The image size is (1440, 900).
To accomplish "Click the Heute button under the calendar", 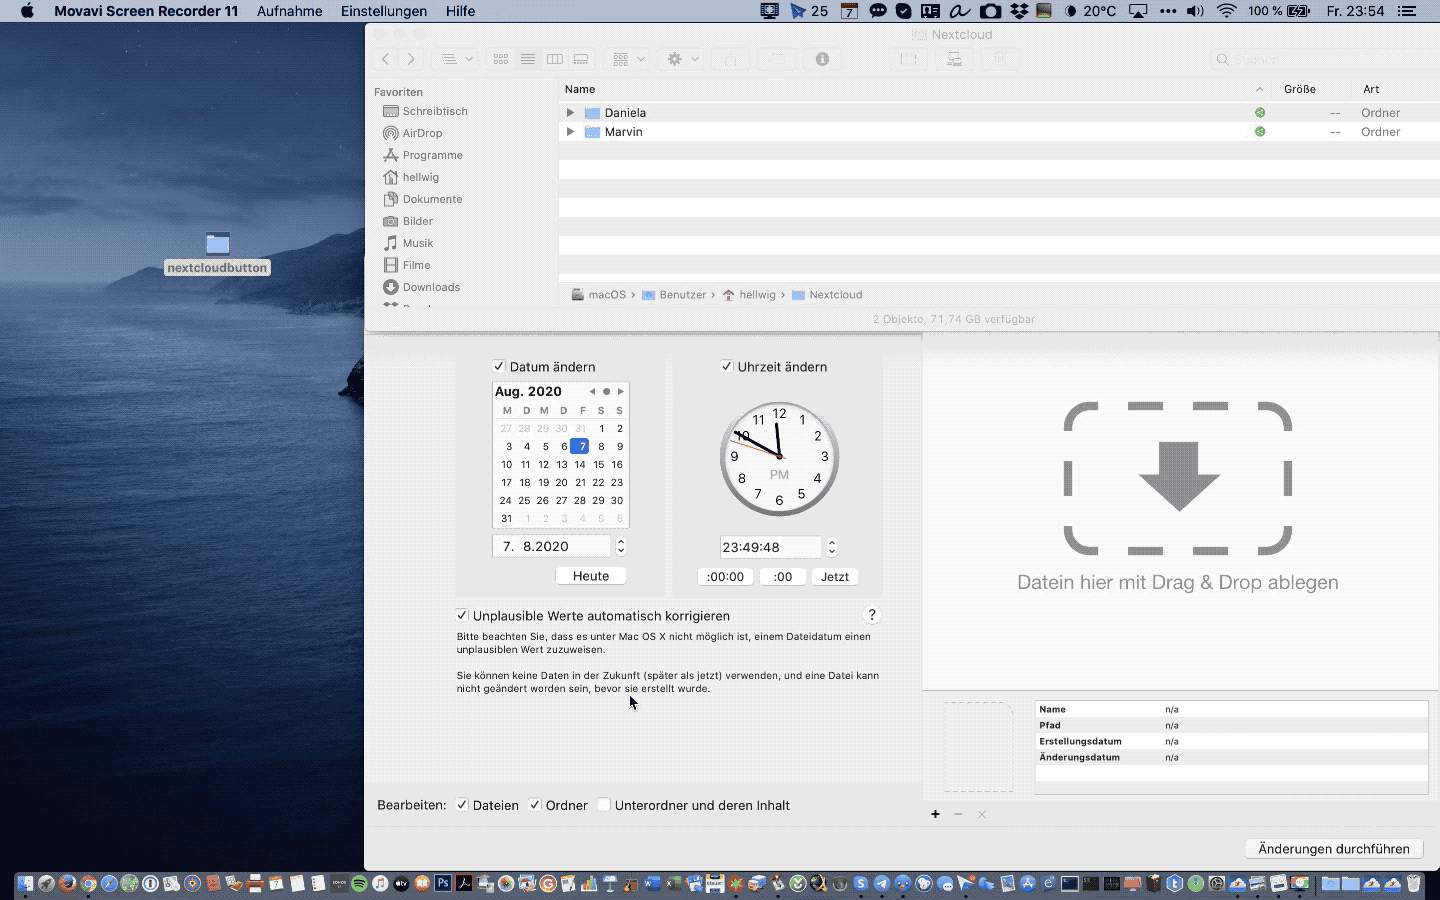I will 590,576.
